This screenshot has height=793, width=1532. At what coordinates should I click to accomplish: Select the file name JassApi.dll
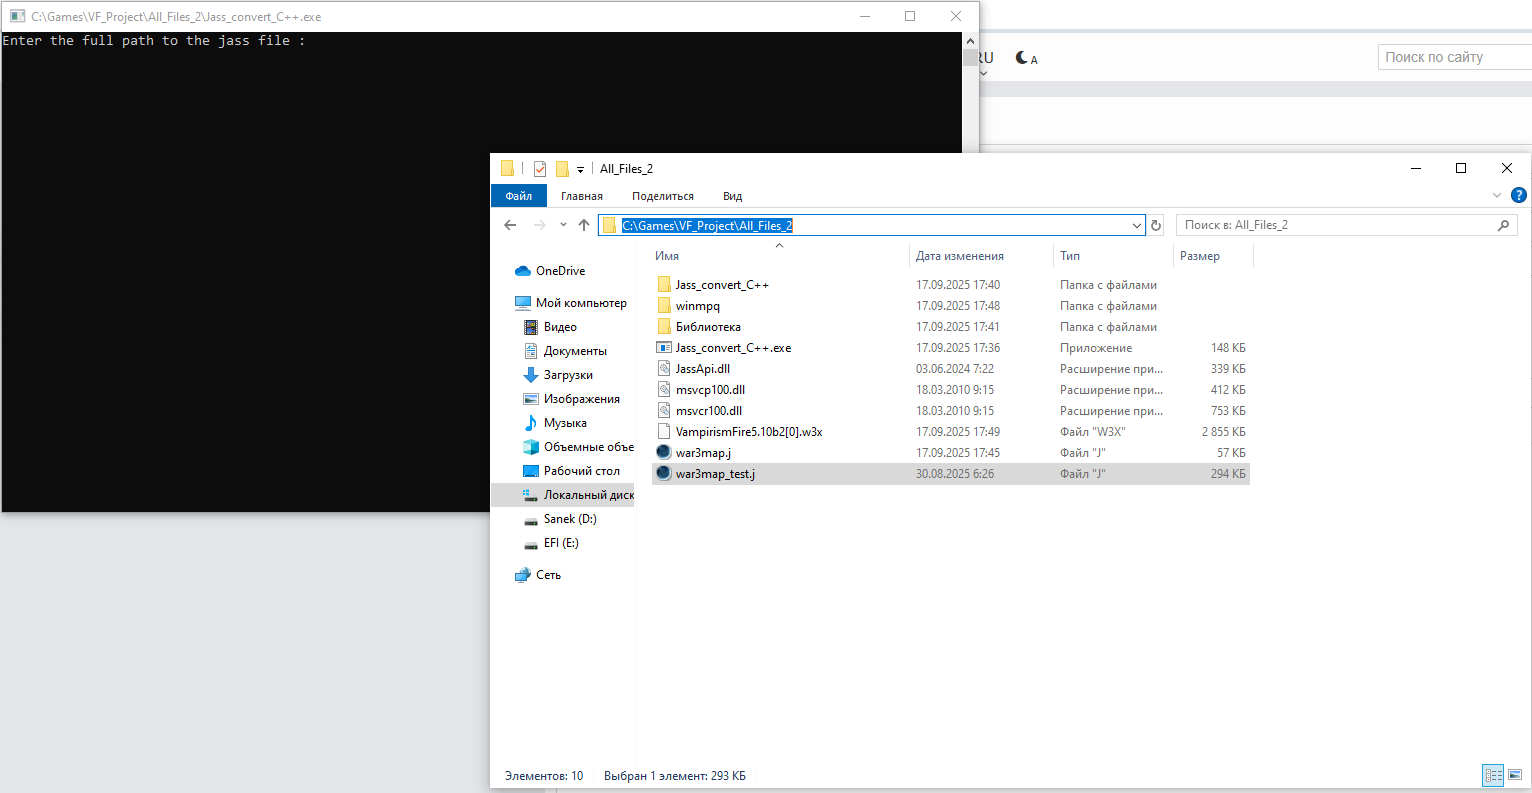703,369
